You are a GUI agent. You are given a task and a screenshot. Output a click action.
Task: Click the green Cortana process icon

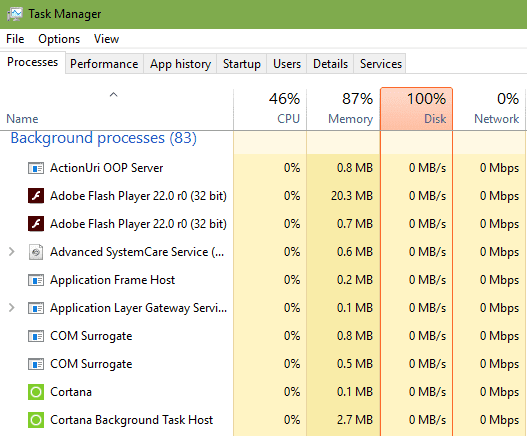[x=36, y=392]
